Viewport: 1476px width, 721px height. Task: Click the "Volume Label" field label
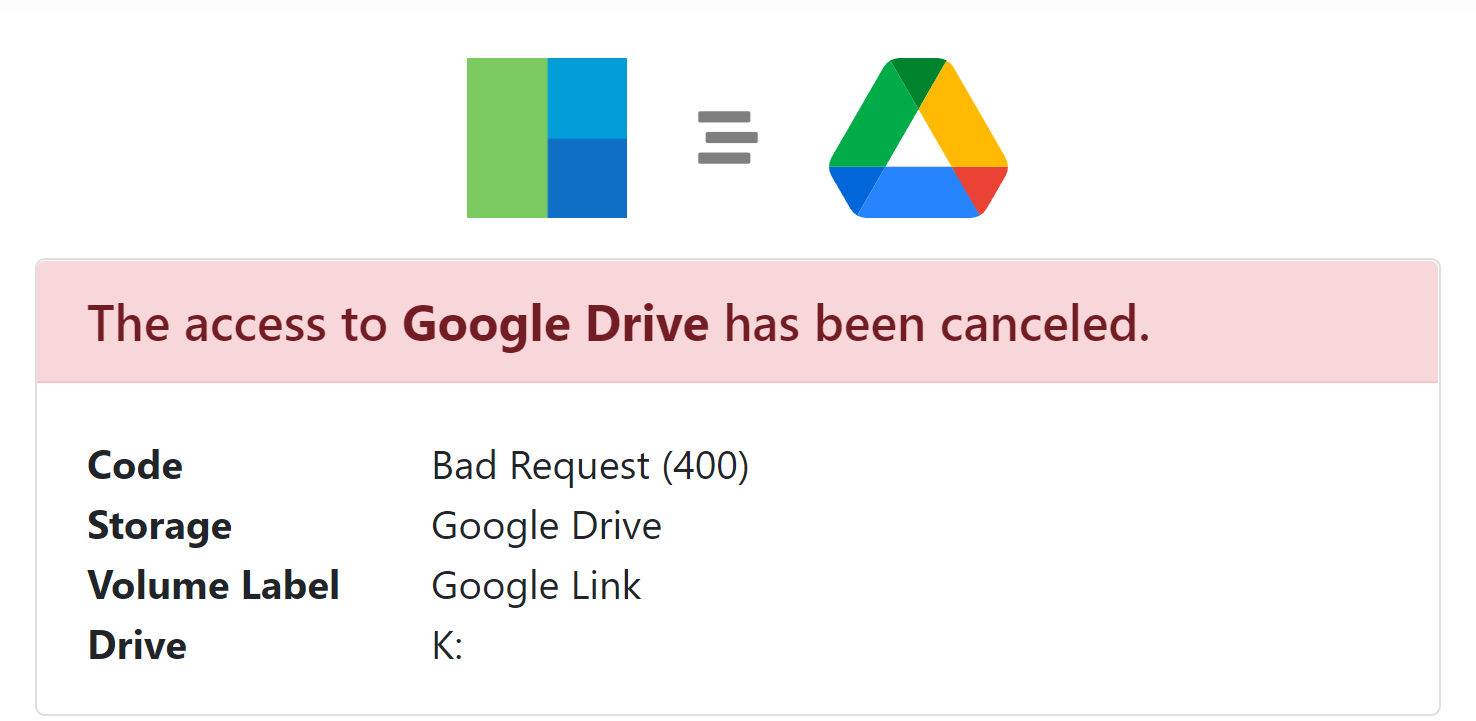214,586
